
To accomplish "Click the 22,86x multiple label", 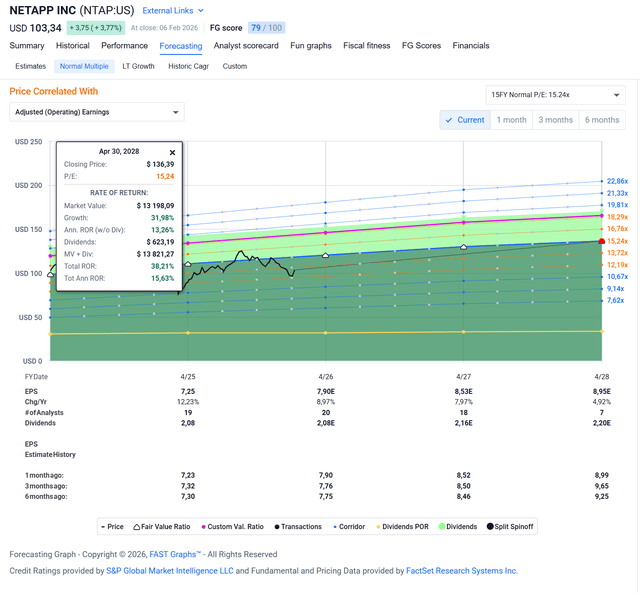I will (x=617, y=181).
